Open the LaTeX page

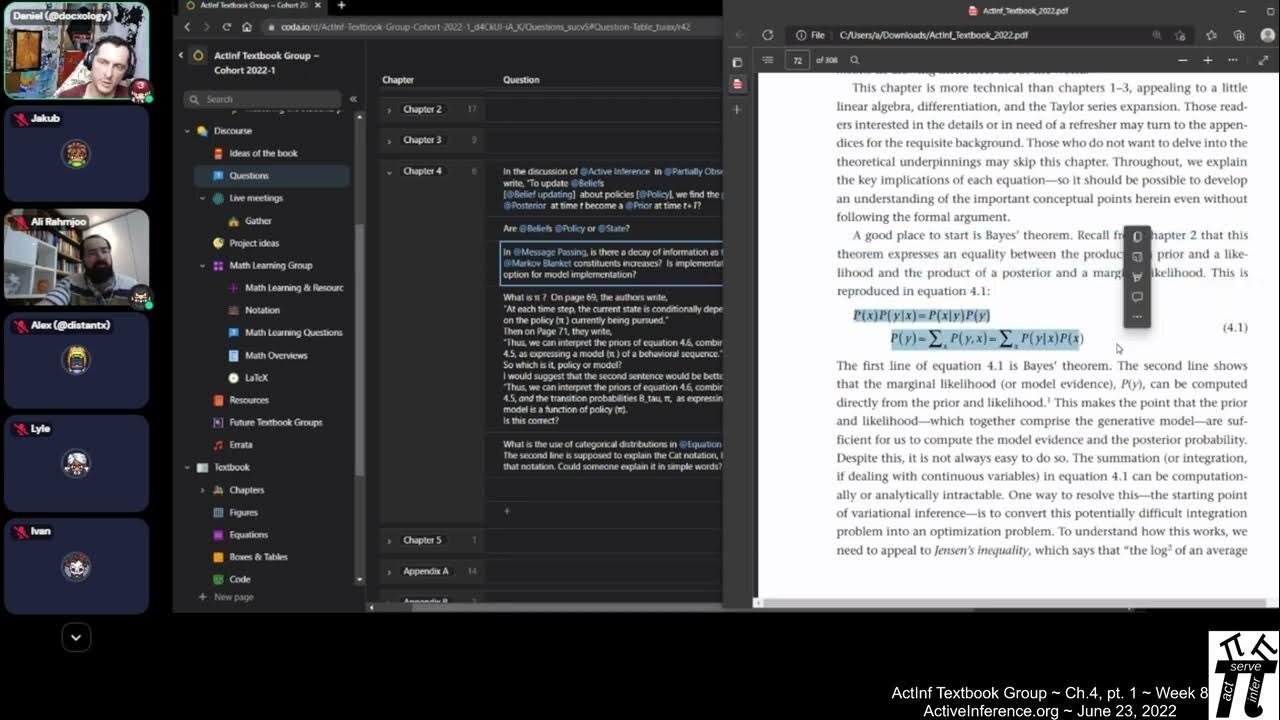(256, 378)
